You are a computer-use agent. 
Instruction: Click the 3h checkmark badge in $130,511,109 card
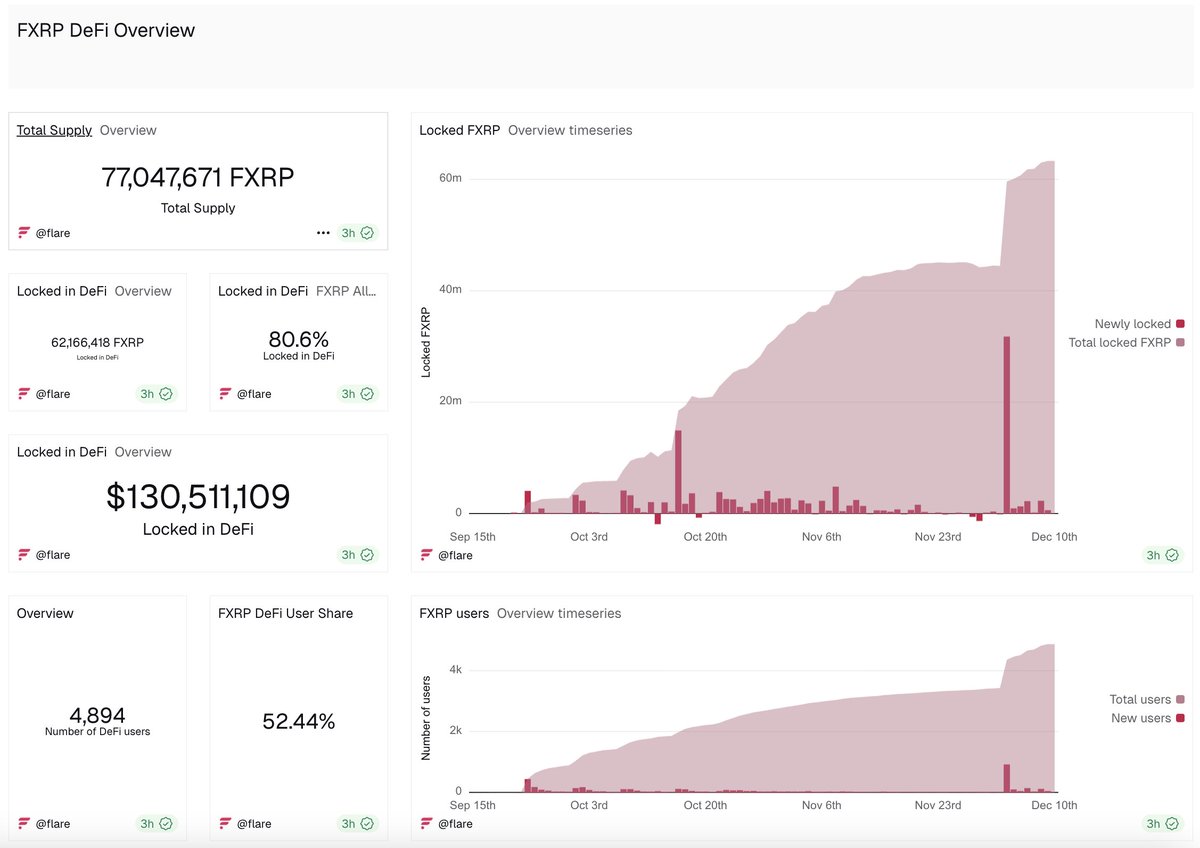(x=357, y=555)
